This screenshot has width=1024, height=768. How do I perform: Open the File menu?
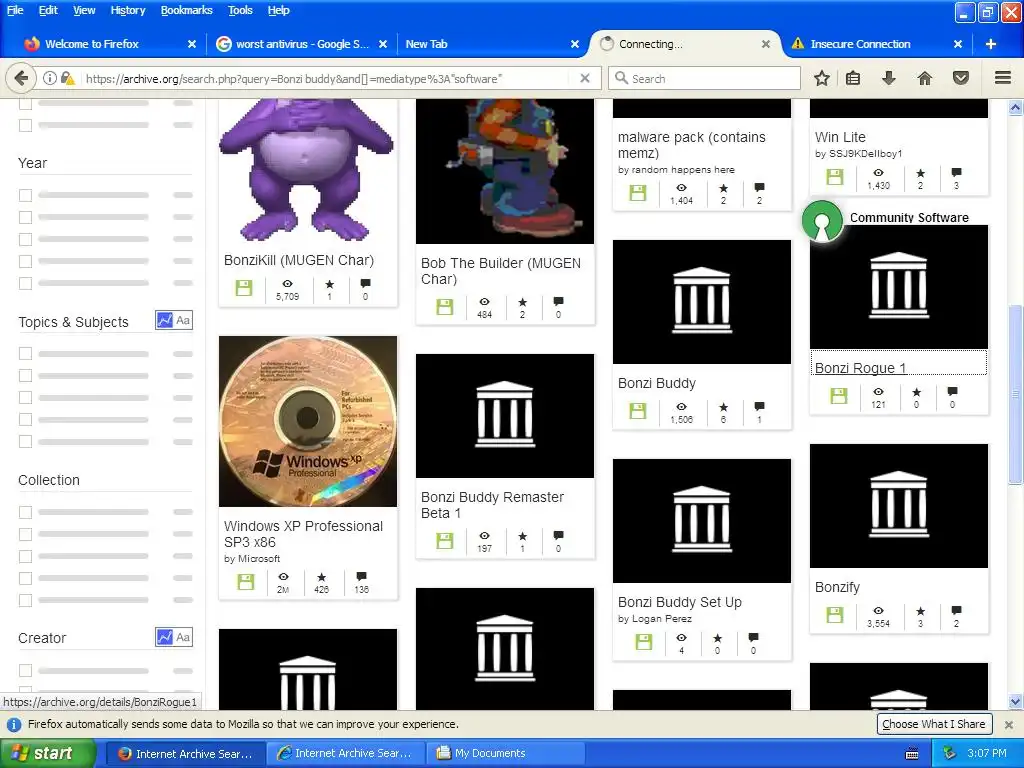coord(15,10)
